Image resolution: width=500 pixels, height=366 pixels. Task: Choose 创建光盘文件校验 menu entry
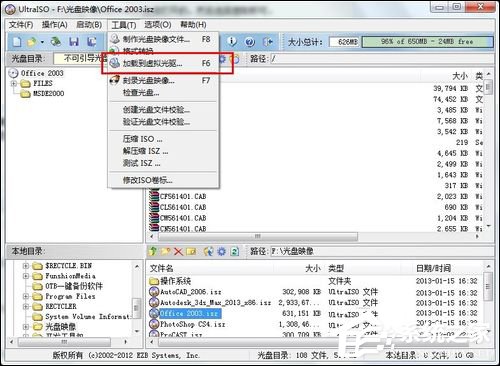click(163, 110)
